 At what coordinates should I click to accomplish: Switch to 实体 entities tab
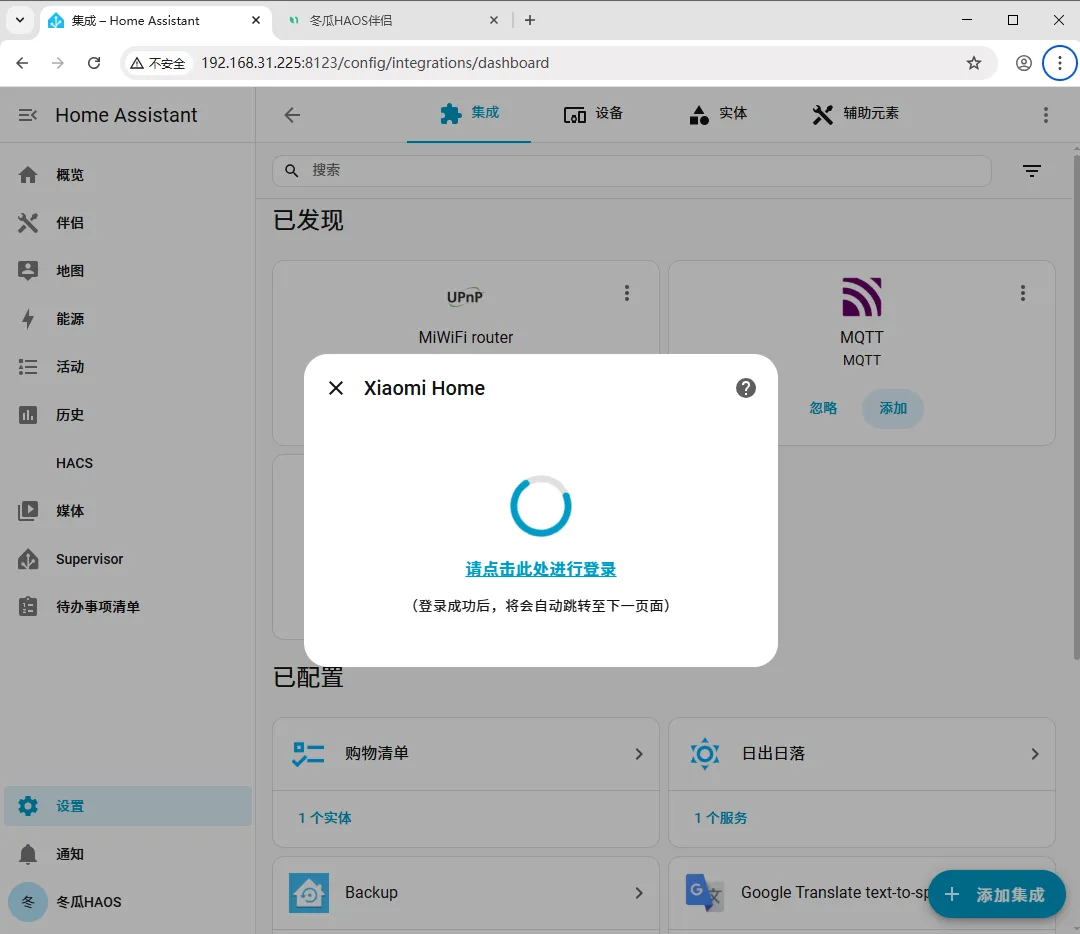point(718,114)
